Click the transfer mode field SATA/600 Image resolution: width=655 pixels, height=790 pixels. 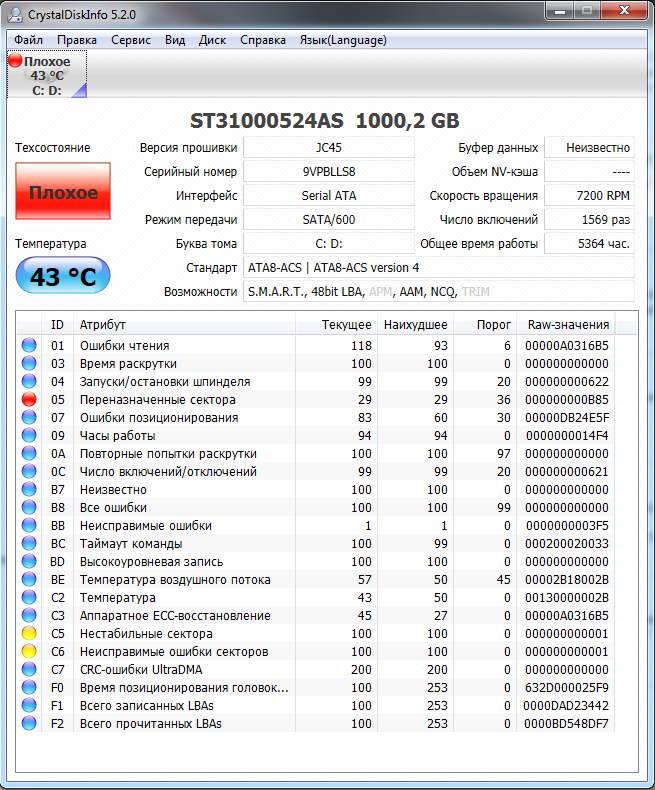329,220
